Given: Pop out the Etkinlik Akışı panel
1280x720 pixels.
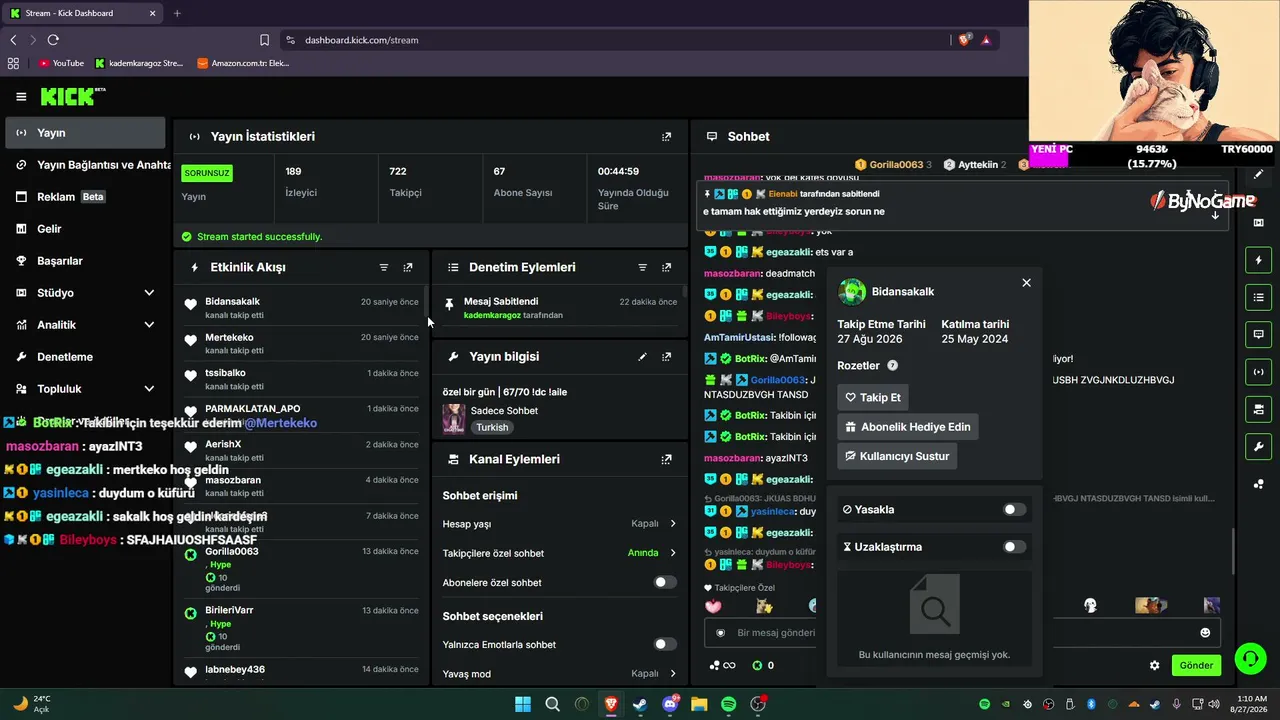Looking at the screenshot, I should [408, 267].
